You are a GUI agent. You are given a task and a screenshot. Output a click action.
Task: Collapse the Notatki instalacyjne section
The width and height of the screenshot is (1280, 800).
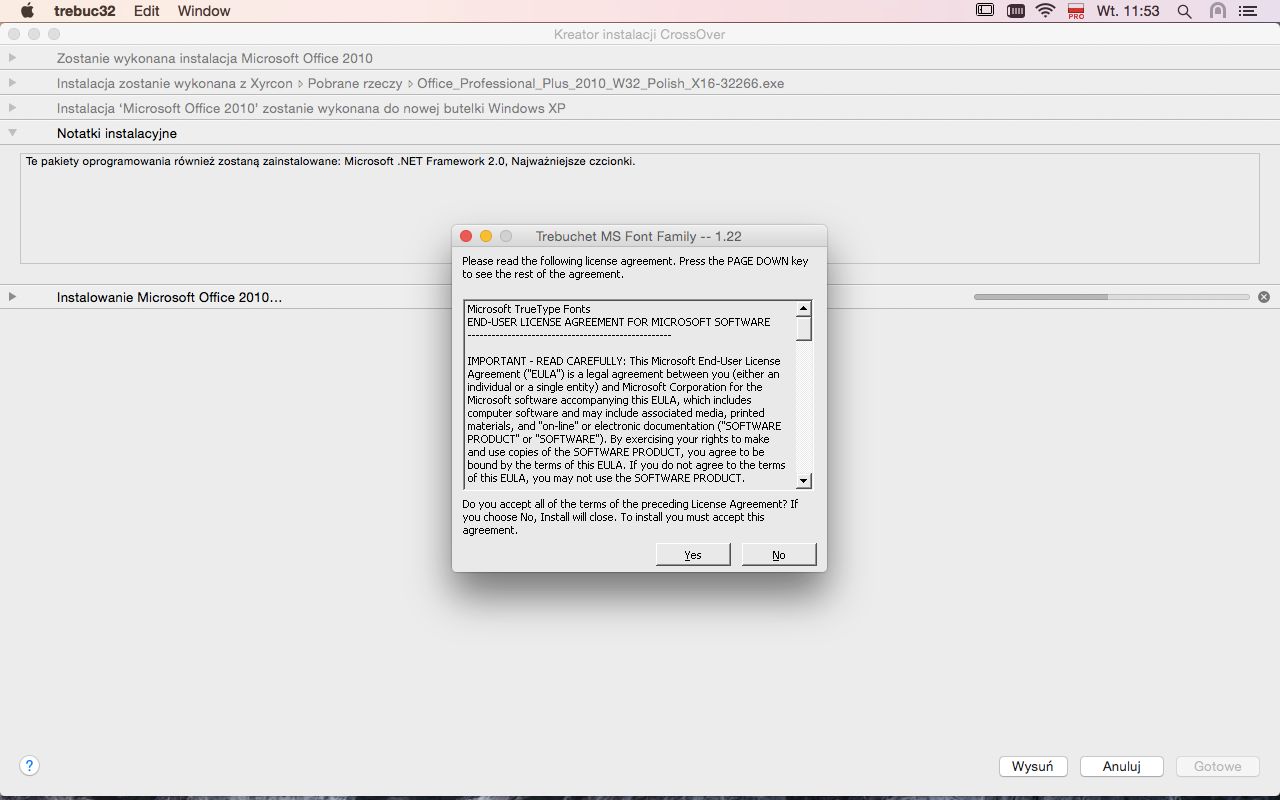tap(12, 133)
